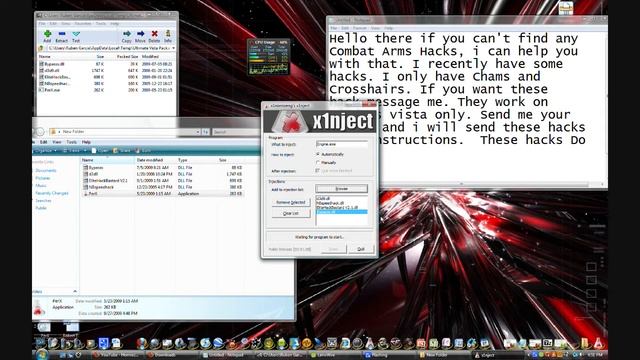This screenshot has width=640, height=360.
Task: Select the d3d9 DLL file icon in Explorer
Action: coord(86,174)
